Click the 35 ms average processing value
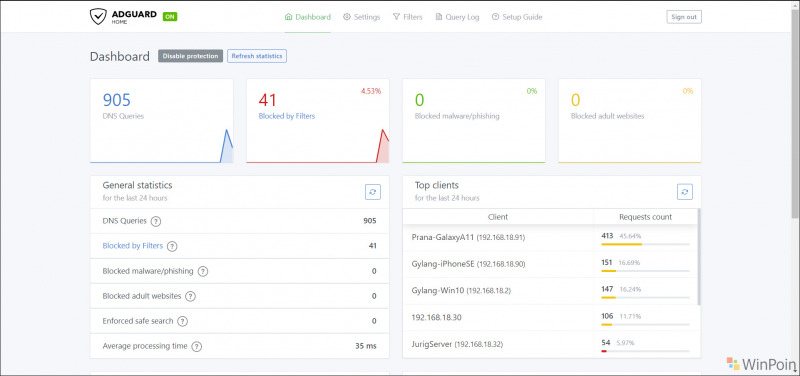Viewport: 800px width, 376px height. (x=366, y=346)
